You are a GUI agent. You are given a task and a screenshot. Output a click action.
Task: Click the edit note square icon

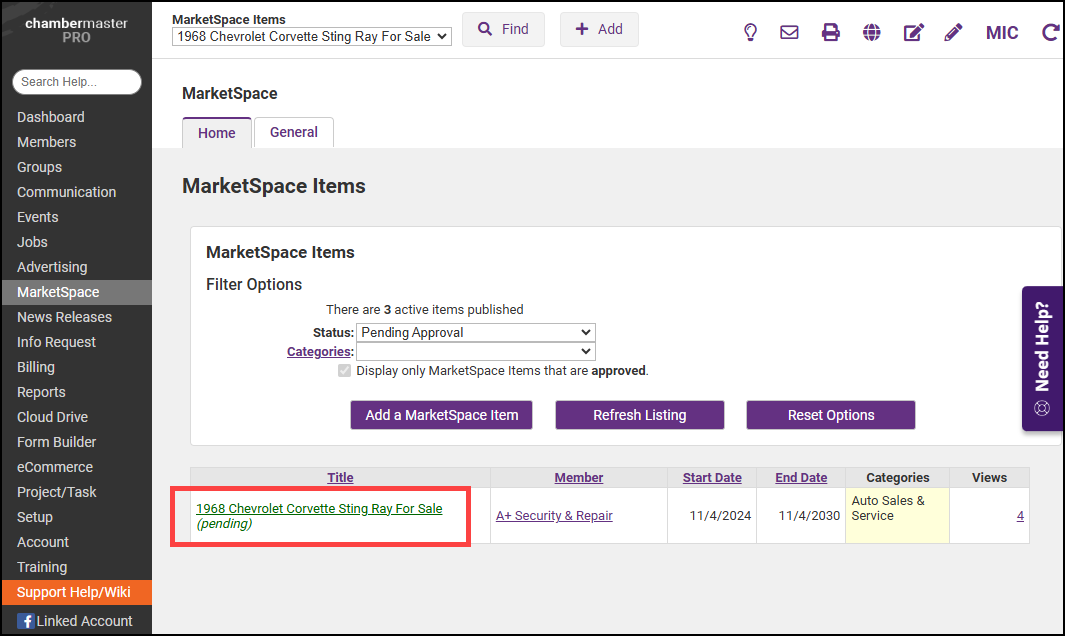pyautogui.click(x=914, y=32)
